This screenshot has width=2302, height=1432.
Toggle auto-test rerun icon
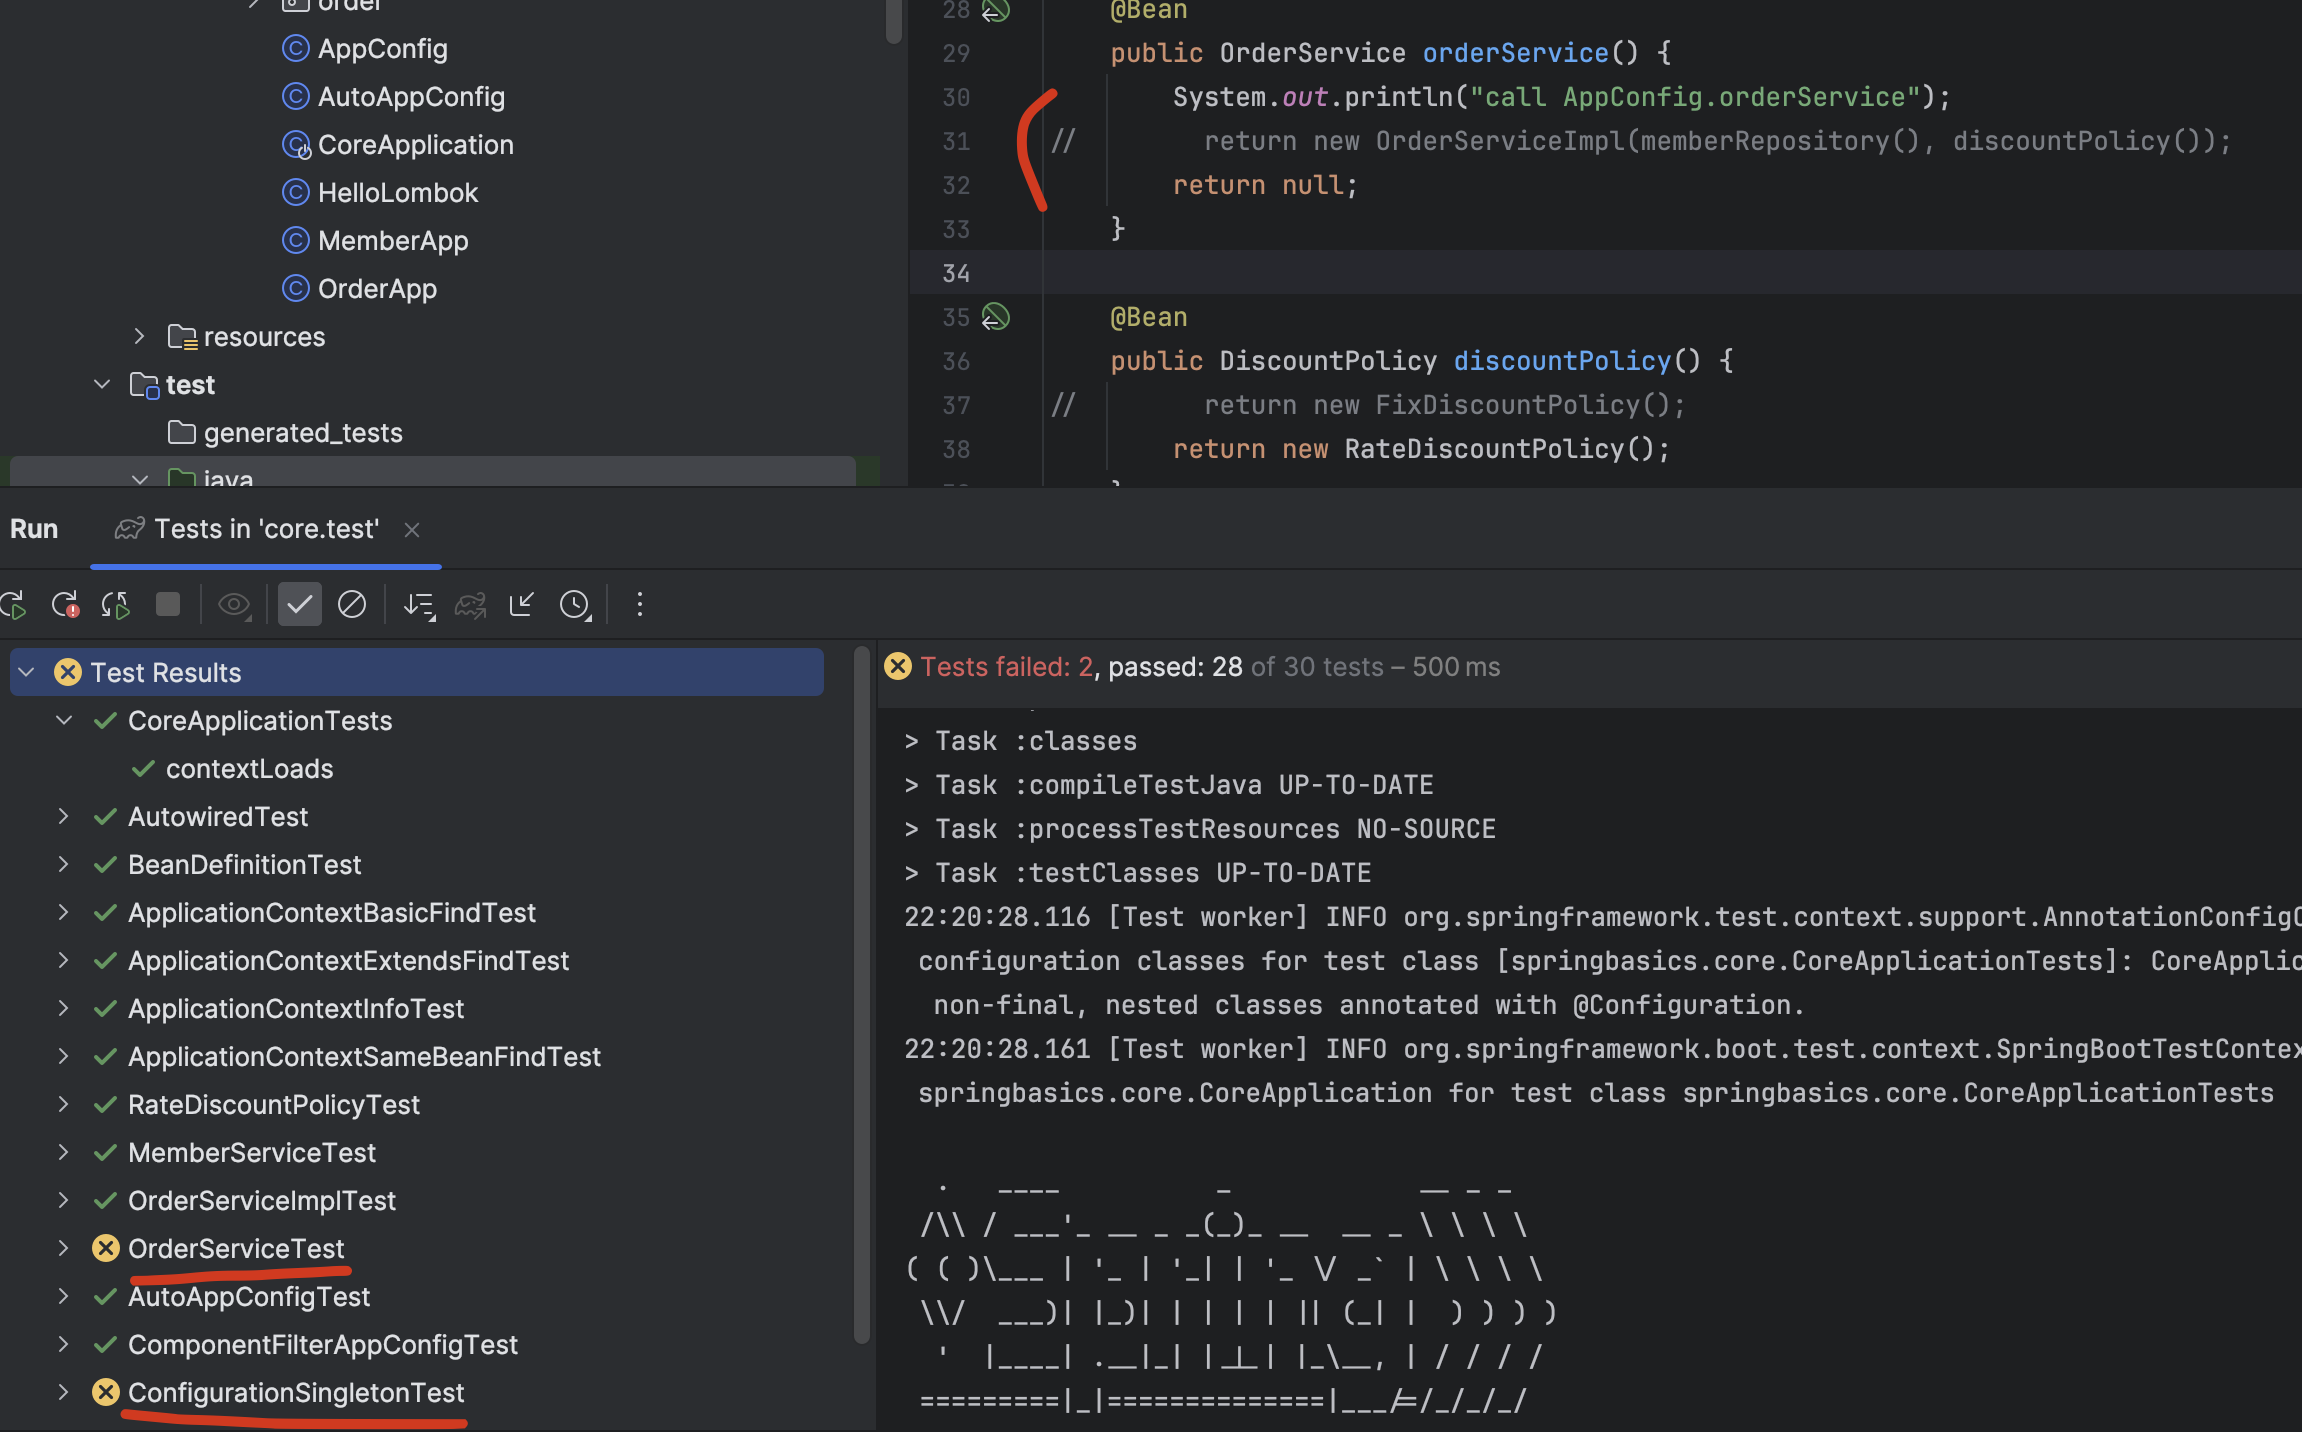pyautogui.click(x=116, y=605)
